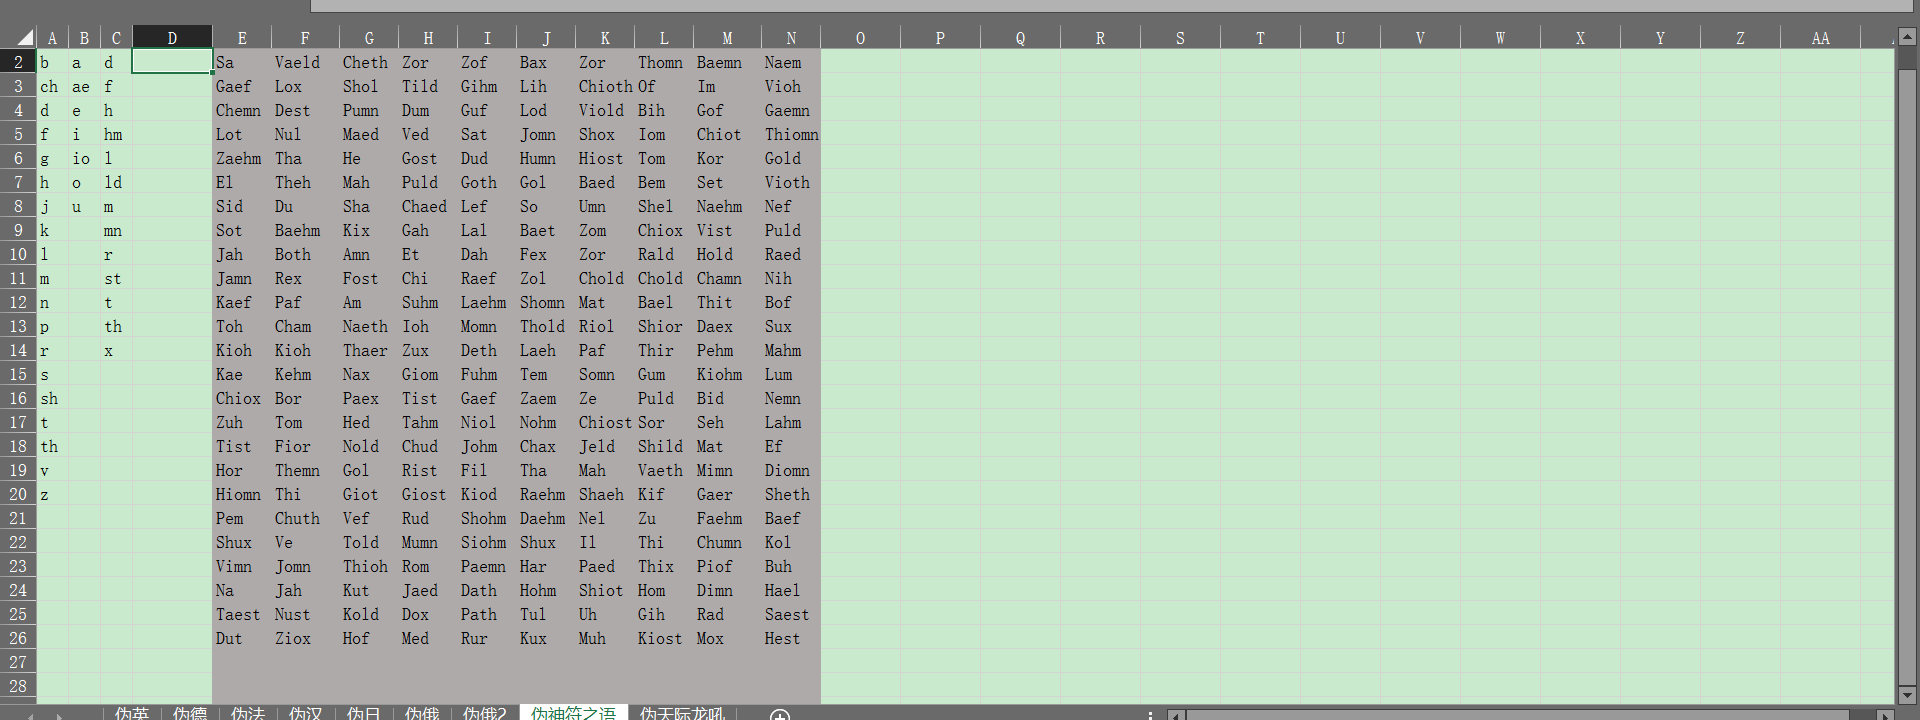This screenshot has width=1920, height=720.
Task: Select column B cell "ae"
Action: 84,86
